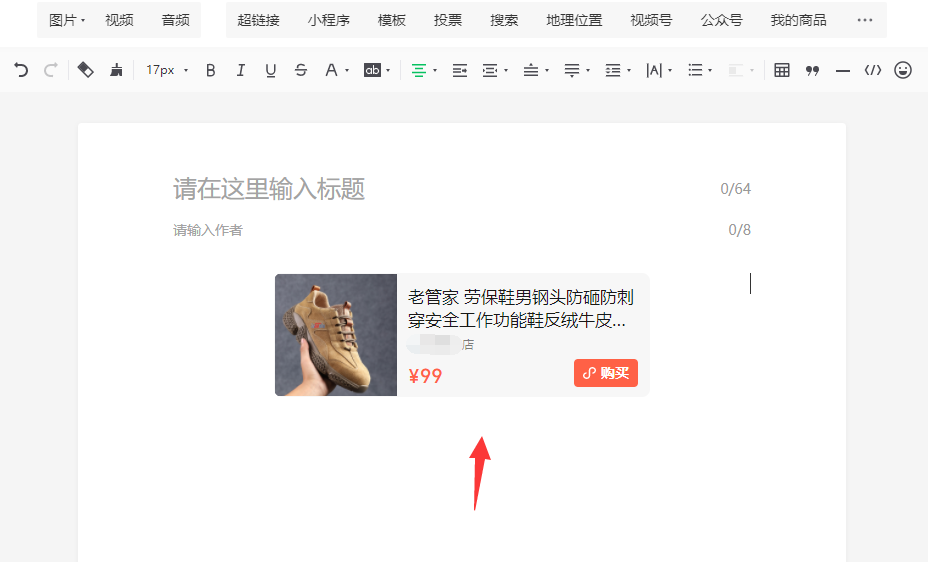The width and height of the screenshot is (928, 562).
Task: Open 我的商品
Action: pos(798,20)
